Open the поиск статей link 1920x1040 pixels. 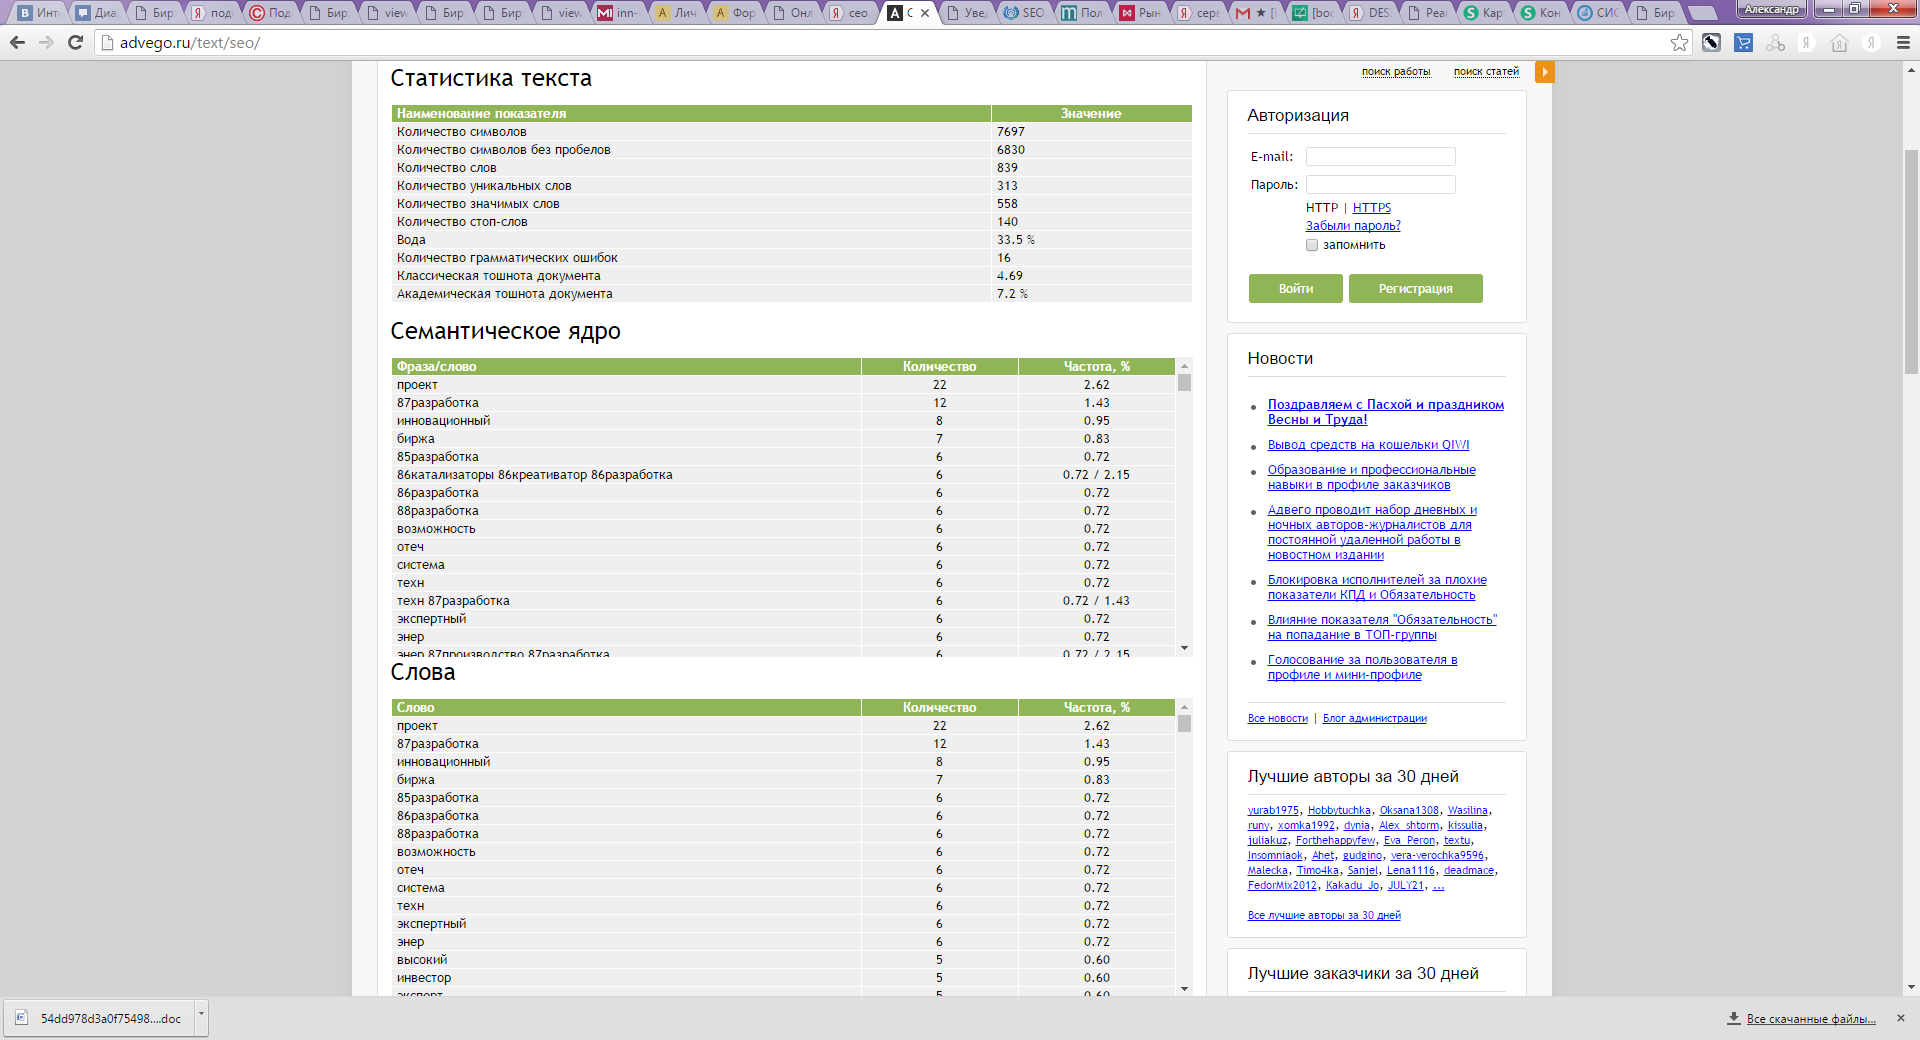click(1486, 72)
